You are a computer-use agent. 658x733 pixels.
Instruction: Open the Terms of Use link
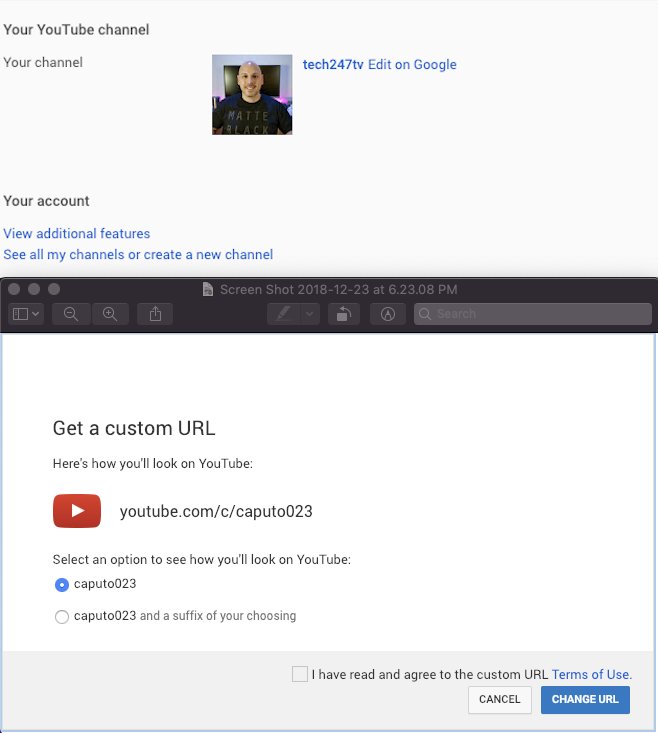click(592, 675)
